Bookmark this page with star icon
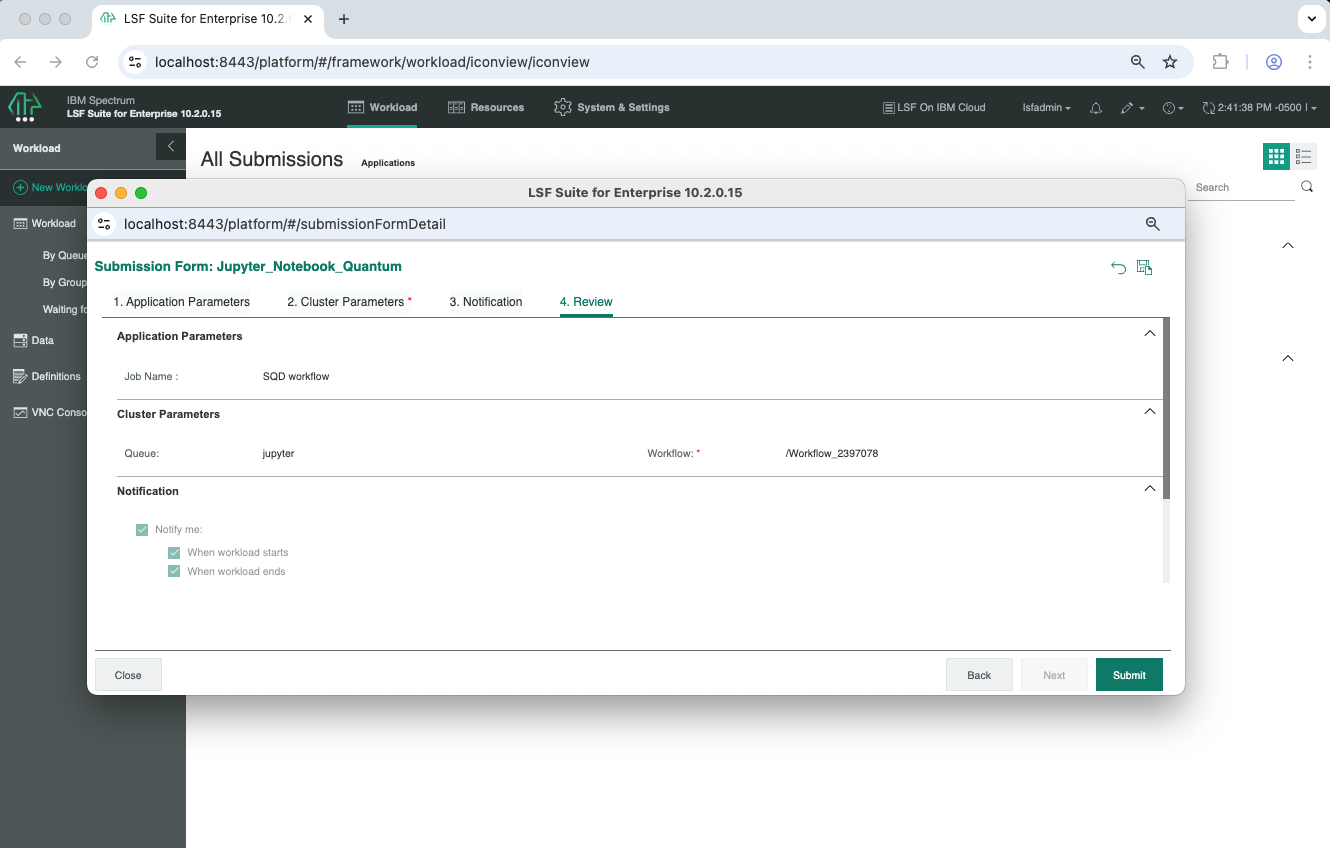 [1170, 62]
